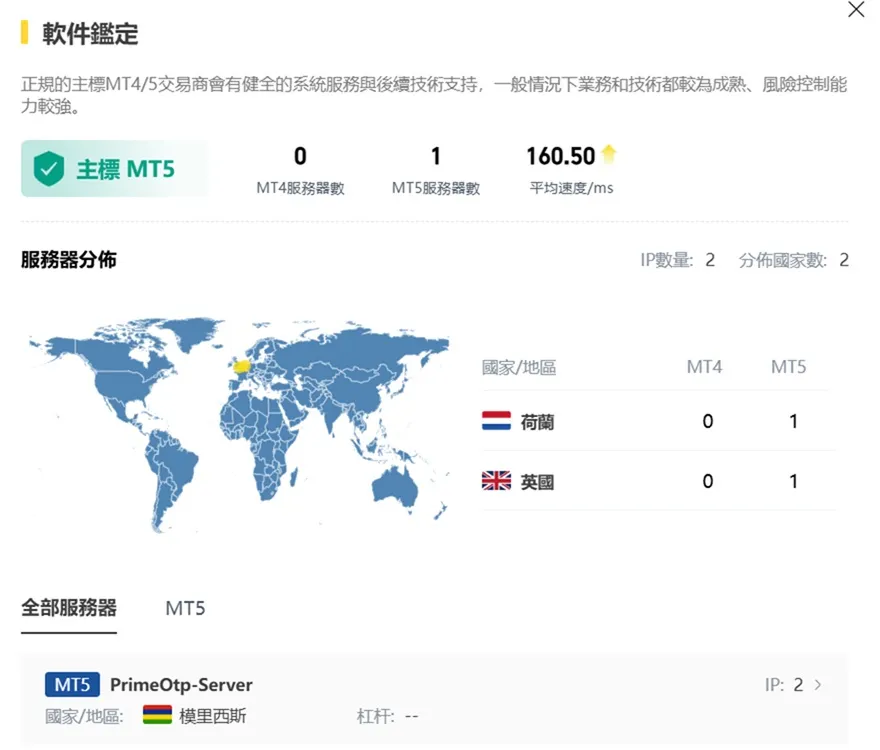Click the MT4 count for 荷蘭

[x=708, y=421]
